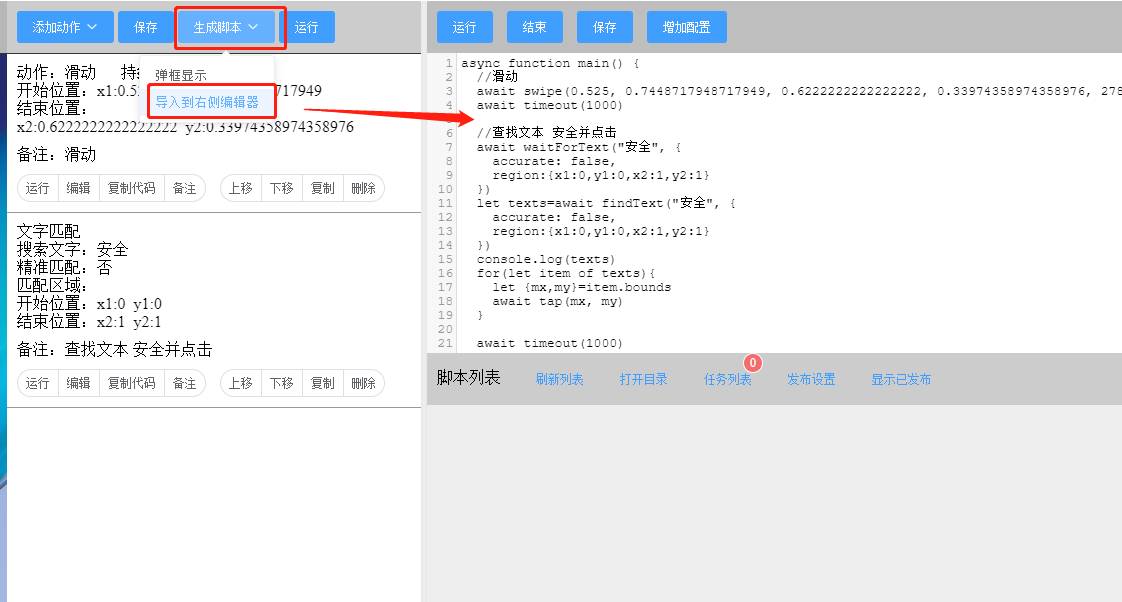
Task: Stop execution with the 结束 button
Action: (x=534, y=27)
